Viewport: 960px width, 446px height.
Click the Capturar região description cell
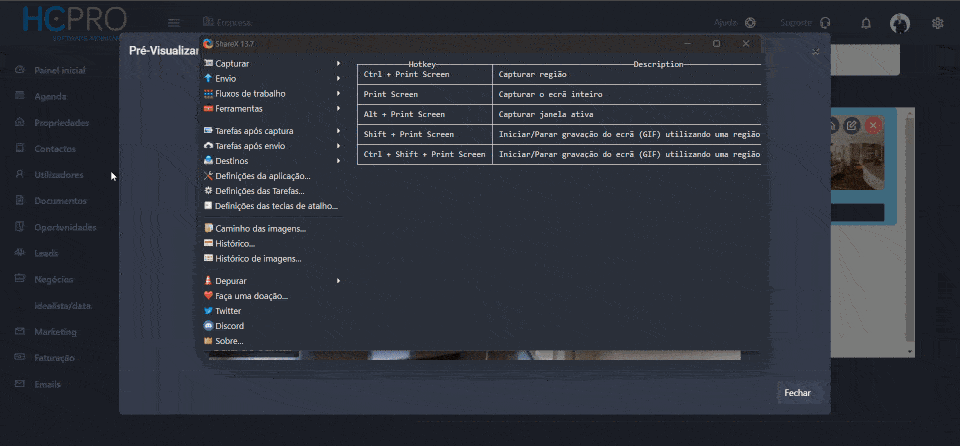pos(627,74)
